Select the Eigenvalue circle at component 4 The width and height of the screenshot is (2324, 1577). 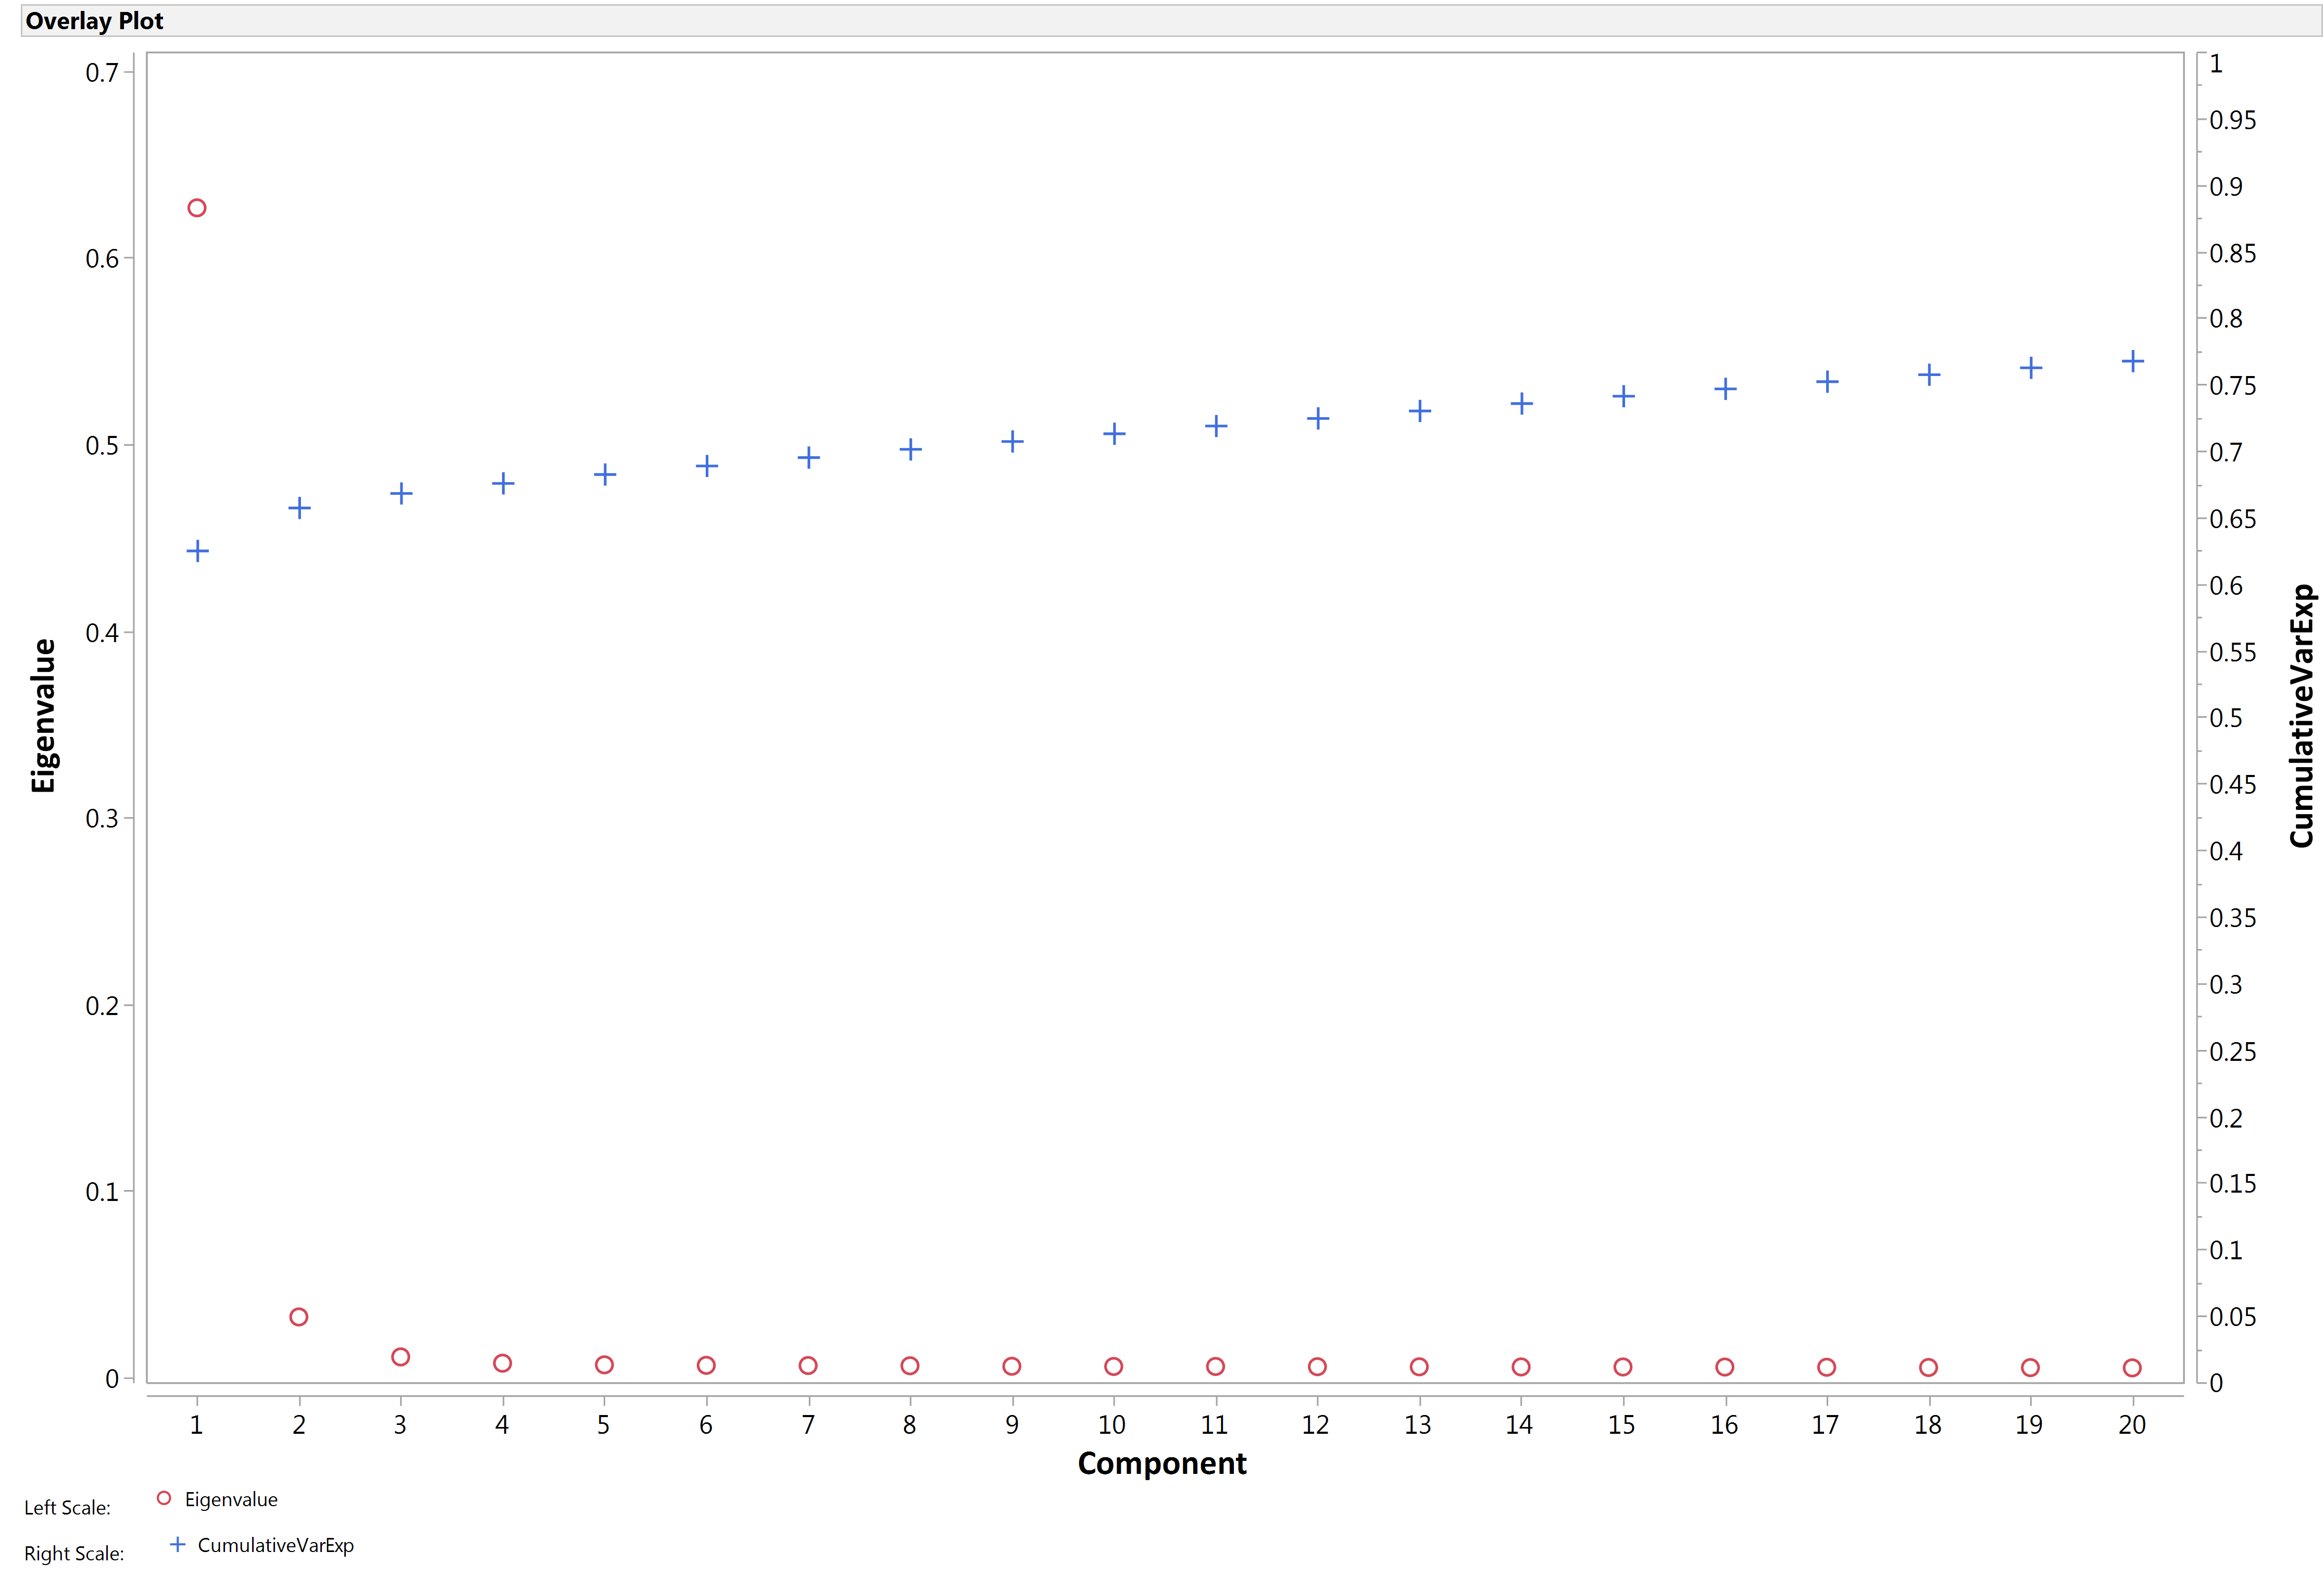tap(503, 1363)
